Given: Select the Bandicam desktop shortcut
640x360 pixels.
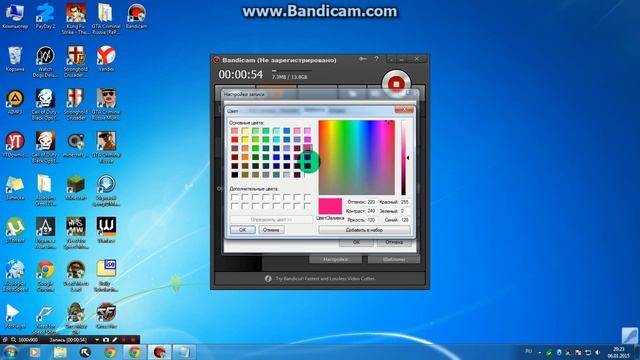Looking at the screenshot, I should pos(136,16).
